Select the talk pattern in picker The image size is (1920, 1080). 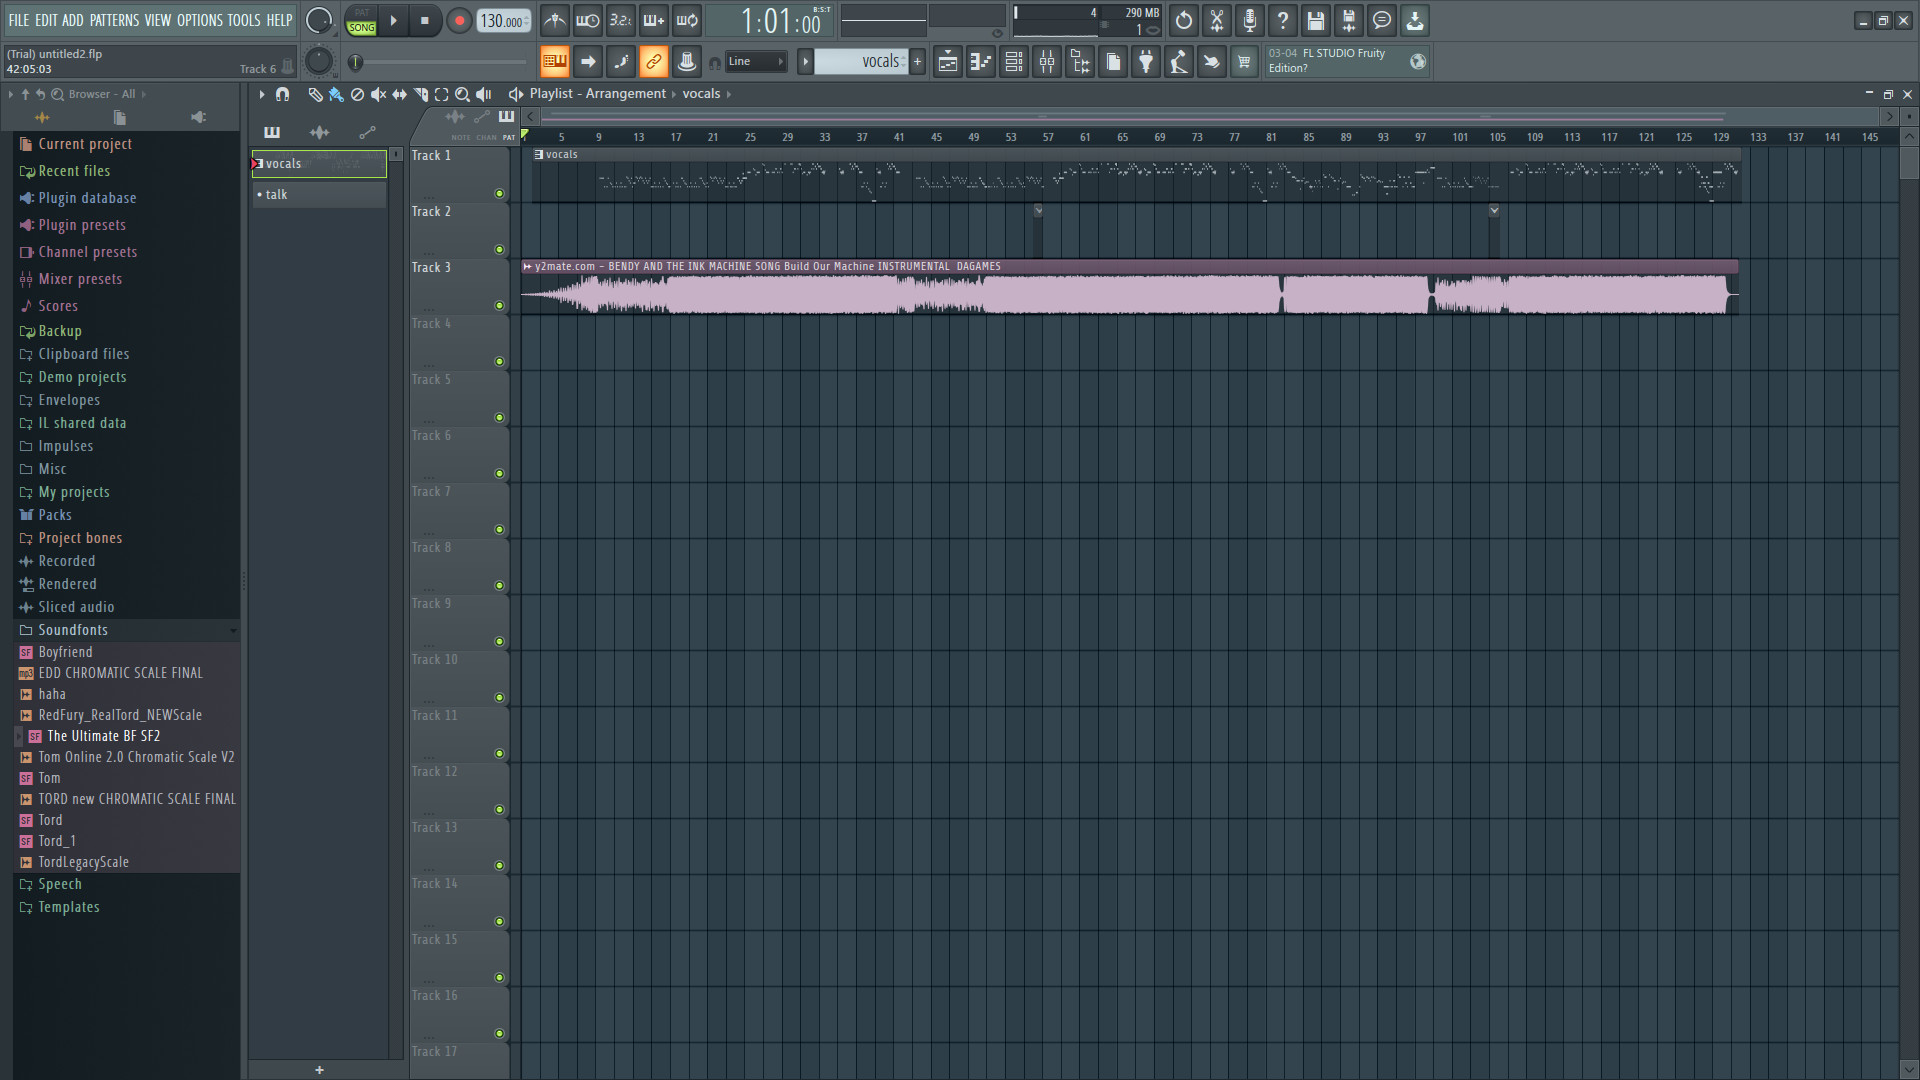tap(319, 195)
